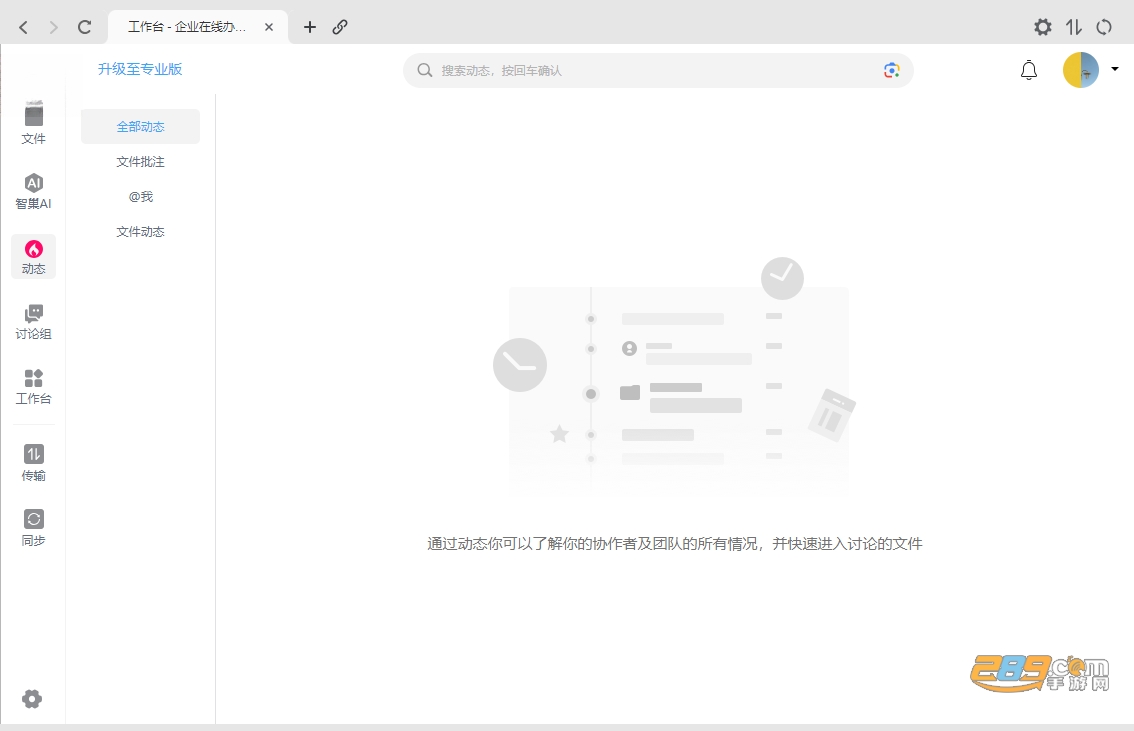Screen dimensions: 1134x731
Task: Open 传输 in the sidebar
Action: pyautogui.click(x=33, y=463)
